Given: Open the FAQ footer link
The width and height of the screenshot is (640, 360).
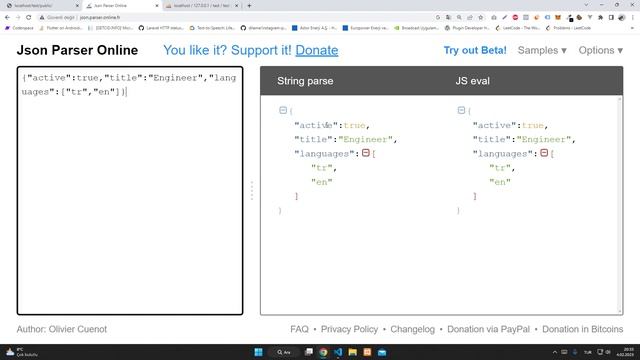Looking at the screenshot, I should [299, 329].
